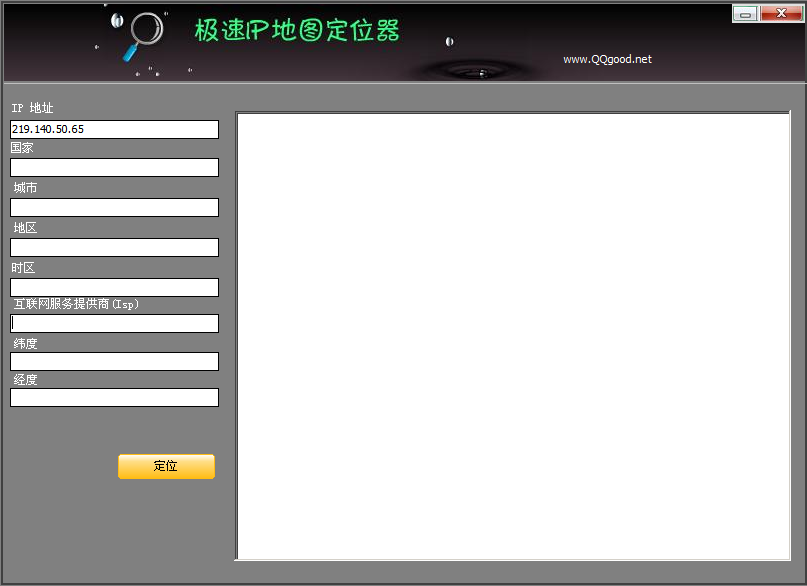Close the IP locator window

click(775, 14)
